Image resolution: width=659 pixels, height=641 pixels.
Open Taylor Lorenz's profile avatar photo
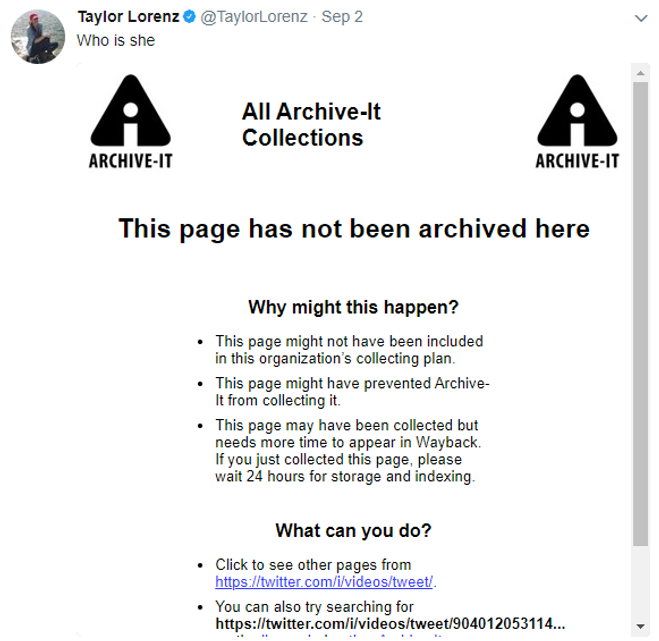(x=38, y=37)
